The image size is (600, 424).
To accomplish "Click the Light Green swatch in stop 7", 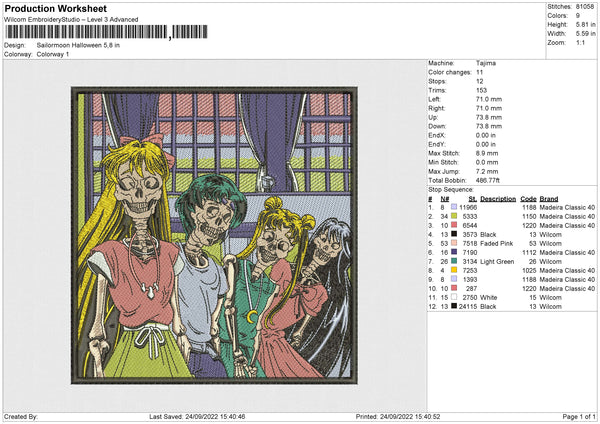I will click(454, 261).
